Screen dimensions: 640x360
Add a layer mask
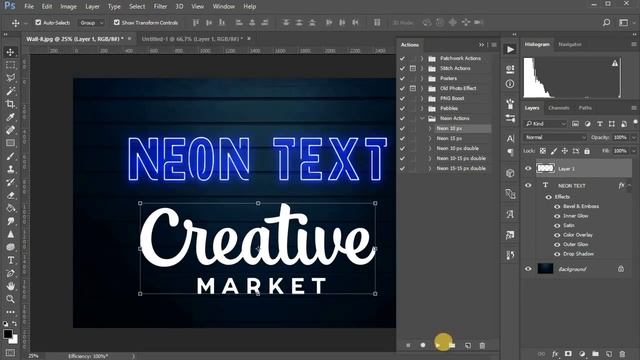(x=568, y=353)
